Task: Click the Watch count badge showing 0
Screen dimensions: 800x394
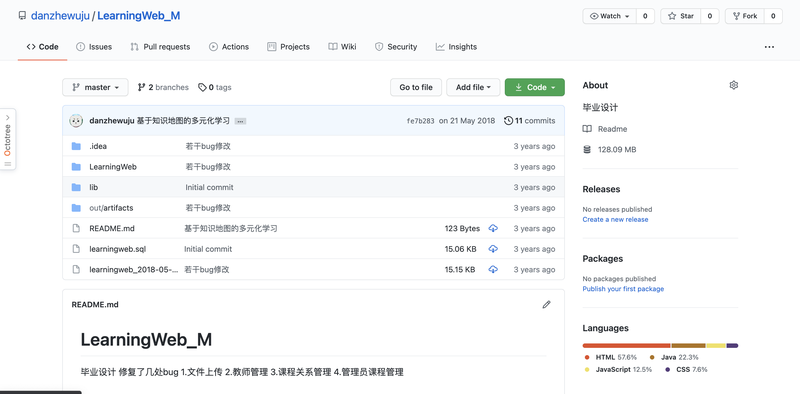Action: (x=645, y=16)
